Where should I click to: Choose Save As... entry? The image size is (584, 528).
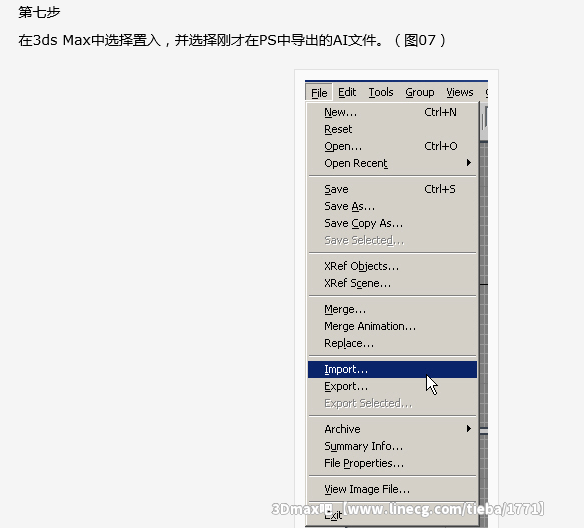tap(392, 206)
